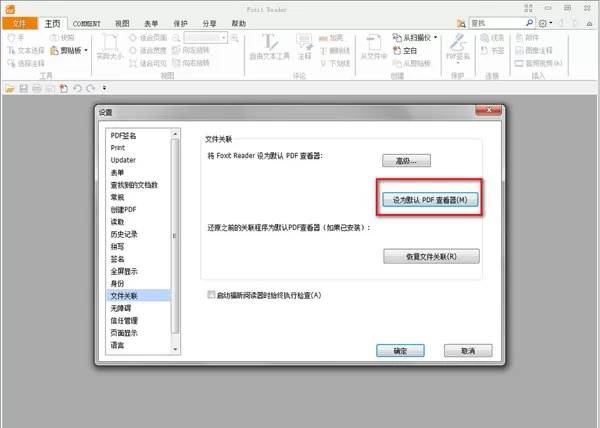Click 适合宽度 fit width
600x428 pixels.
(x=148, y=50)
